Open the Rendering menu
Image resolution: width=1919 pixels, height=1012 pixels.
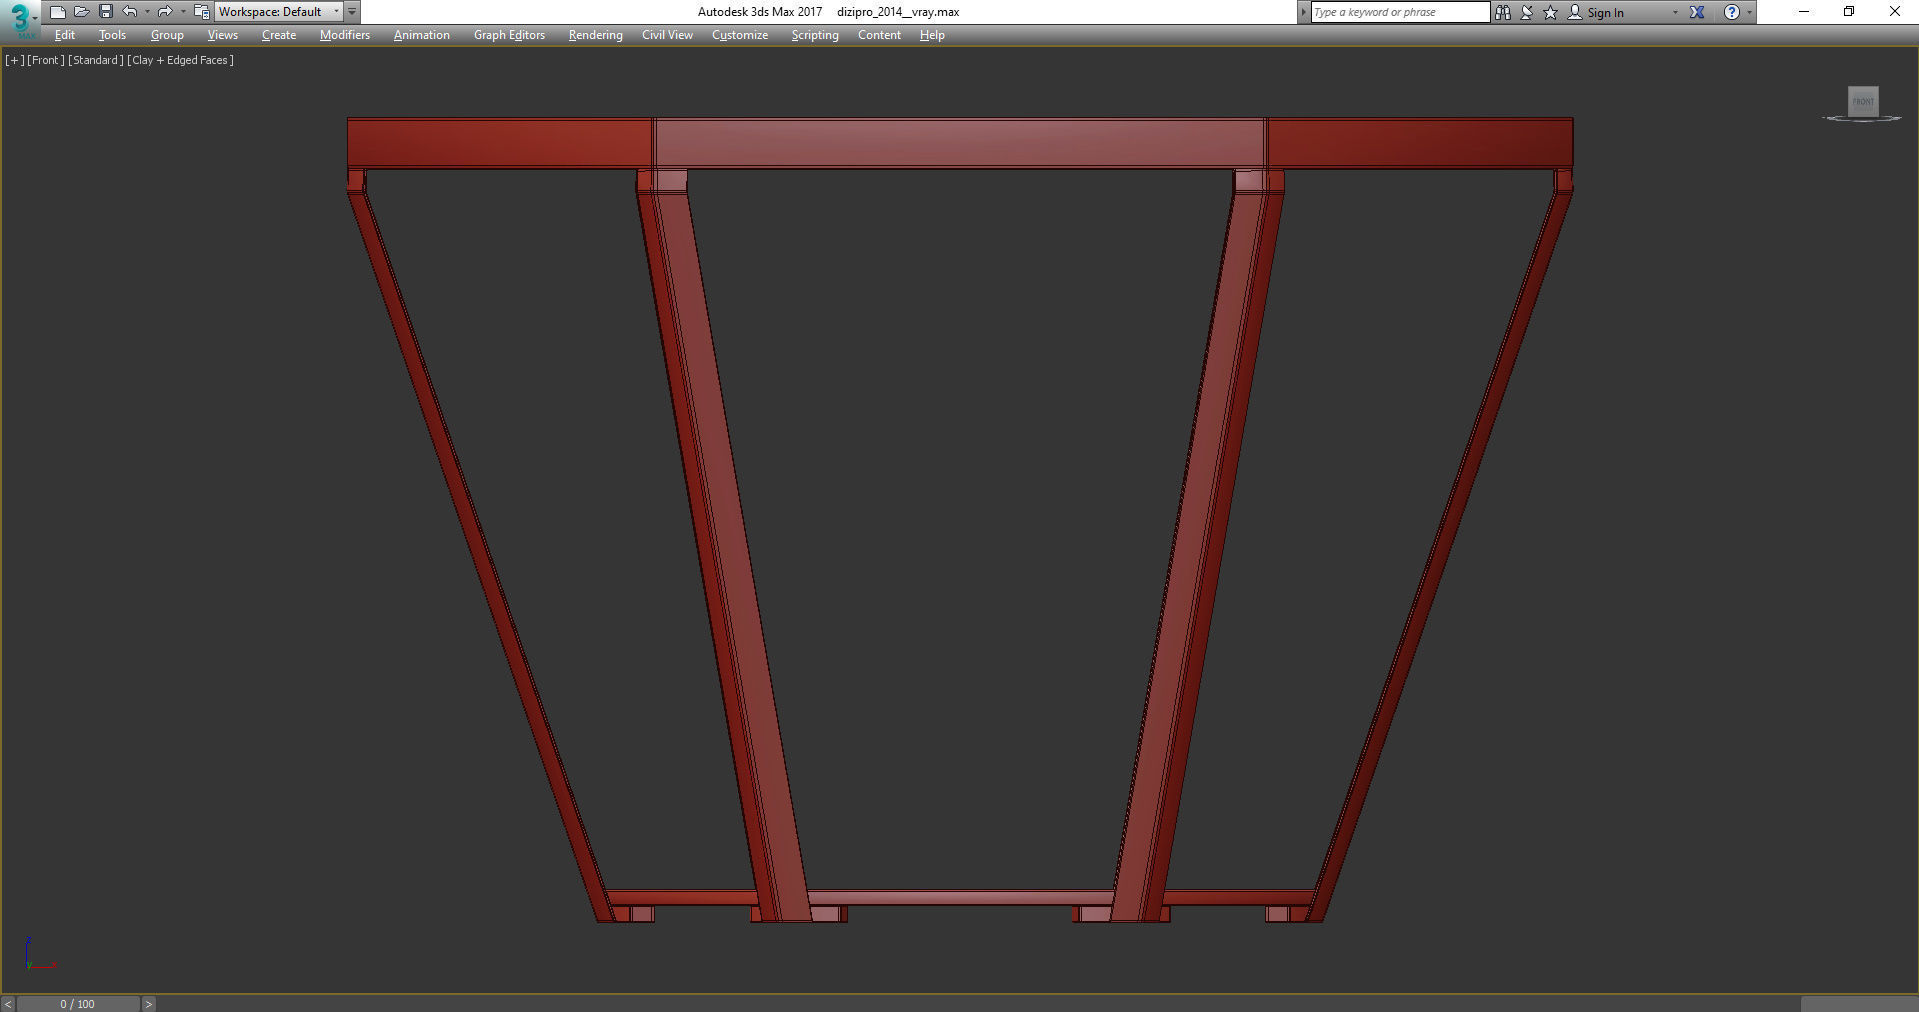coord(595,35)
